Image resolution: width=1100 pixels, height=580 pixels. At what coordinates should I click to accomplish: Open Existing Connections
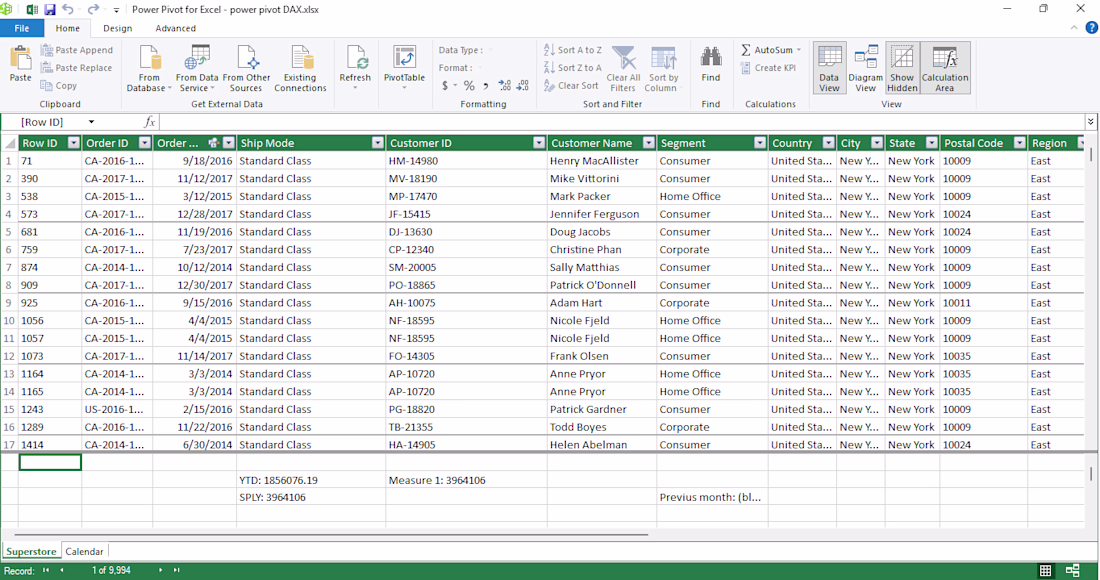pos(300,68)
